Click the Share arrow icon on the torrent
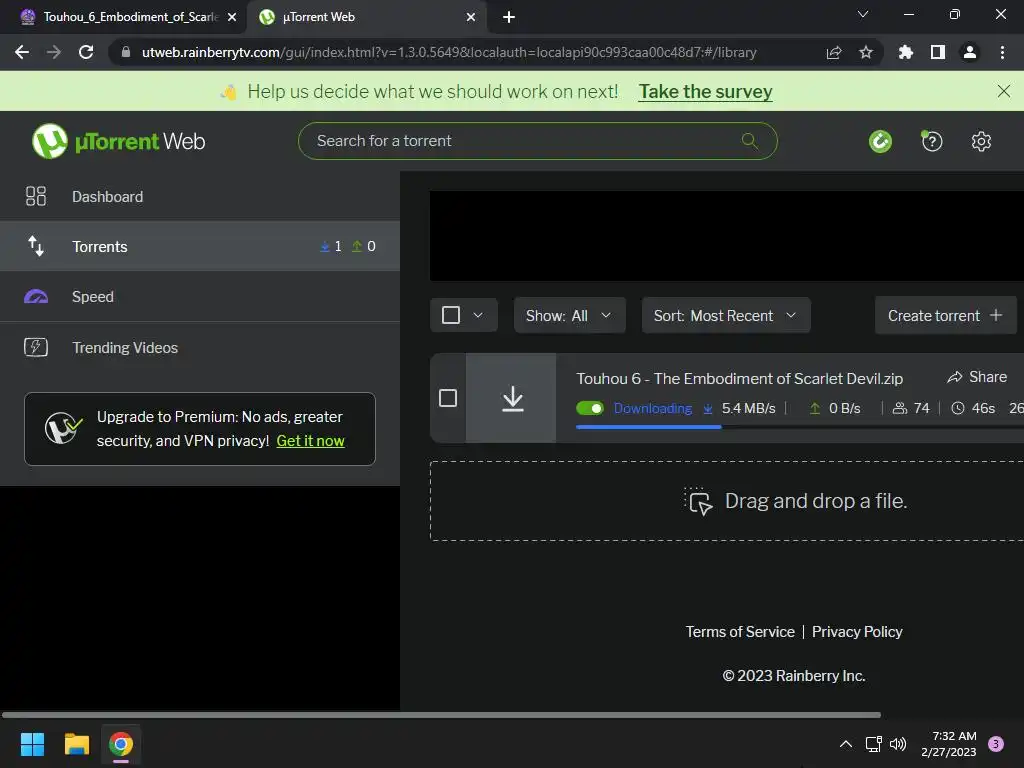Image resolution: width=1024 pixels, height=768 pixels. pos(955,377)
